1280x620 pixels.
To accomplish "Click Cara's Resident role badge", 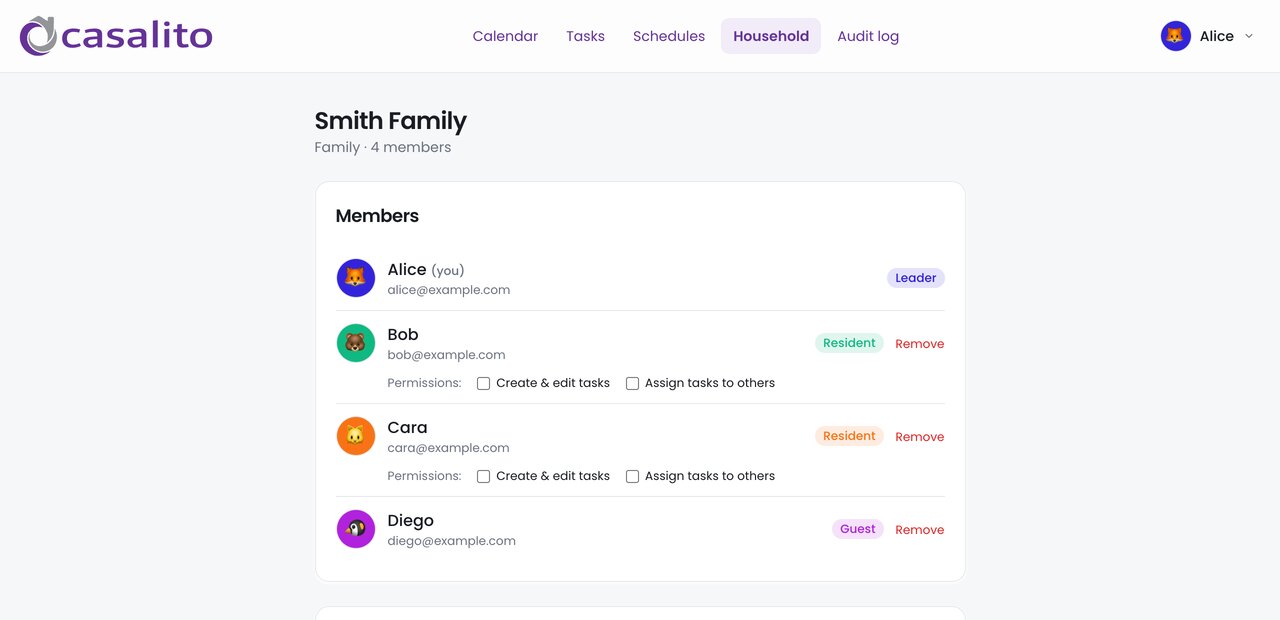I will [849, 436].
